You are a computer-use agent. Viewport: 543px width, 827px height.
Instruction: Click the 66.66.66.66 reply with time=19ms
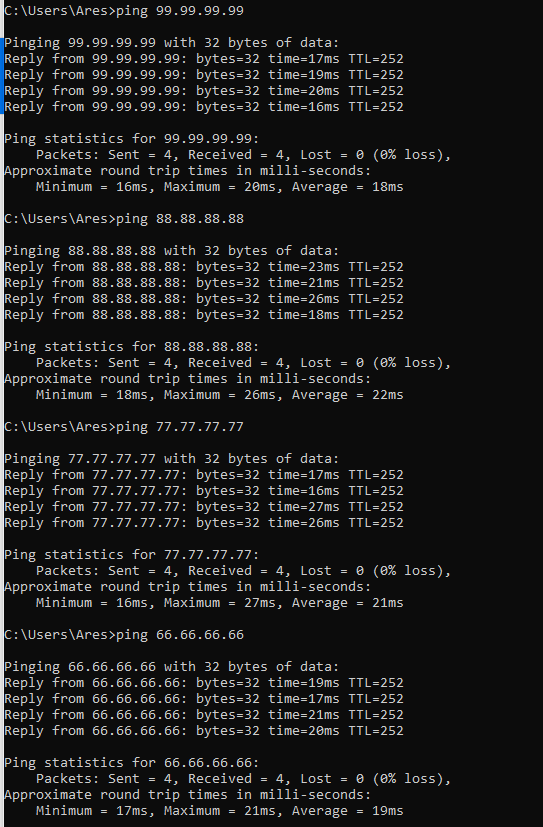coord(203,682)
